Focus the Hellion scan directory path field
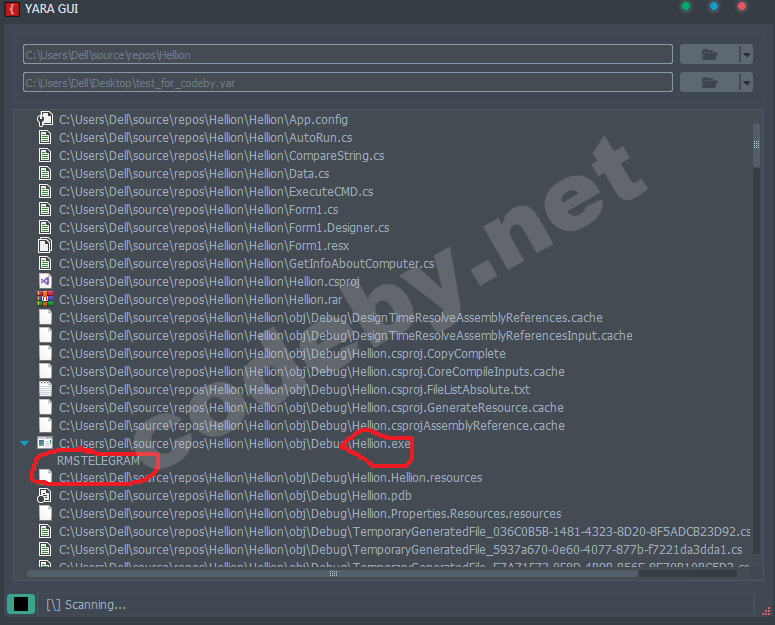The width and height of the screenshot is (775, 625). [347, 54]
